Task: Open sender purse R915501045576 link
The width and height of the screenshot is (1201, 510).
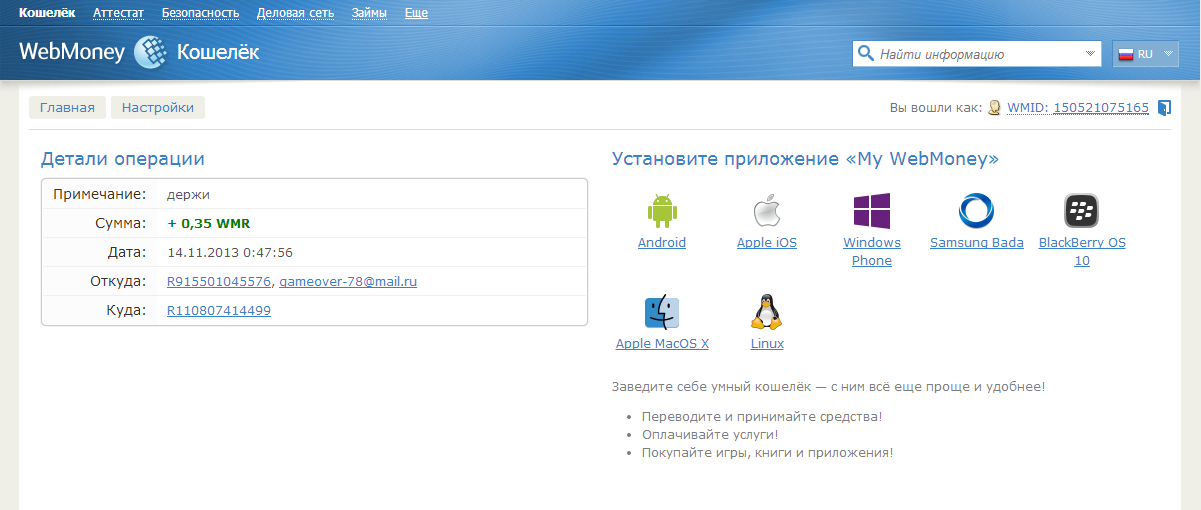Action: click(x=218, y=282)
